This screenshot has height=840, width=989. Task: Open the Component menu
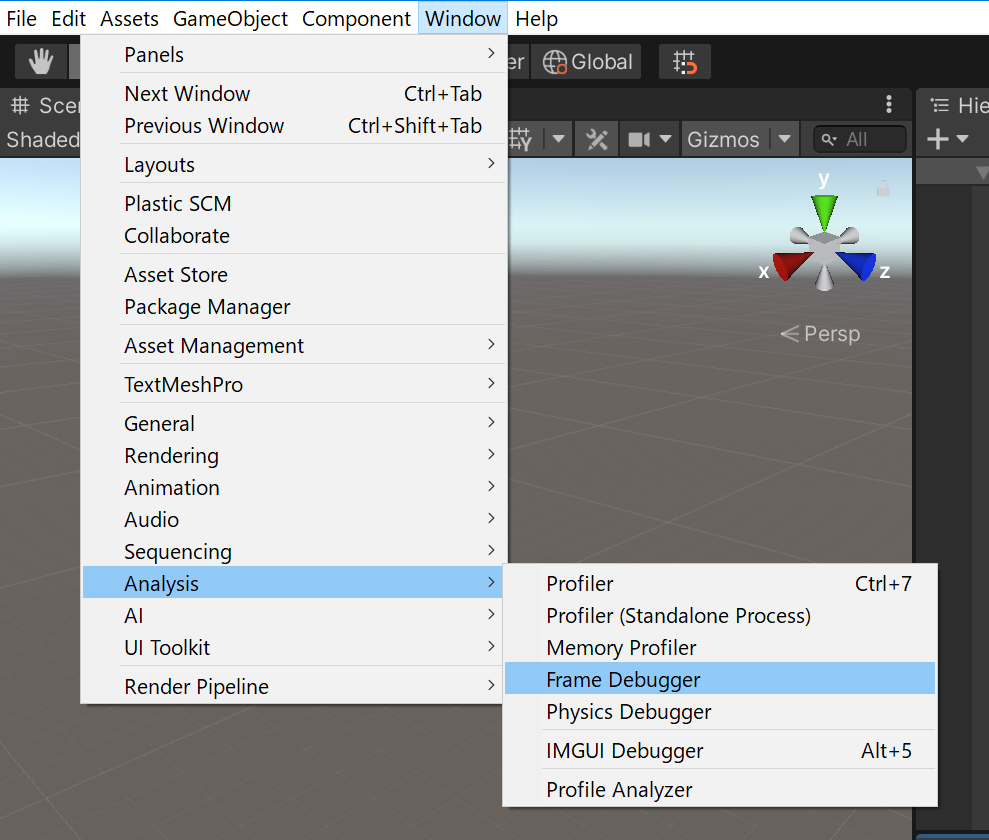pyautogui.click(x=356, y=18)
